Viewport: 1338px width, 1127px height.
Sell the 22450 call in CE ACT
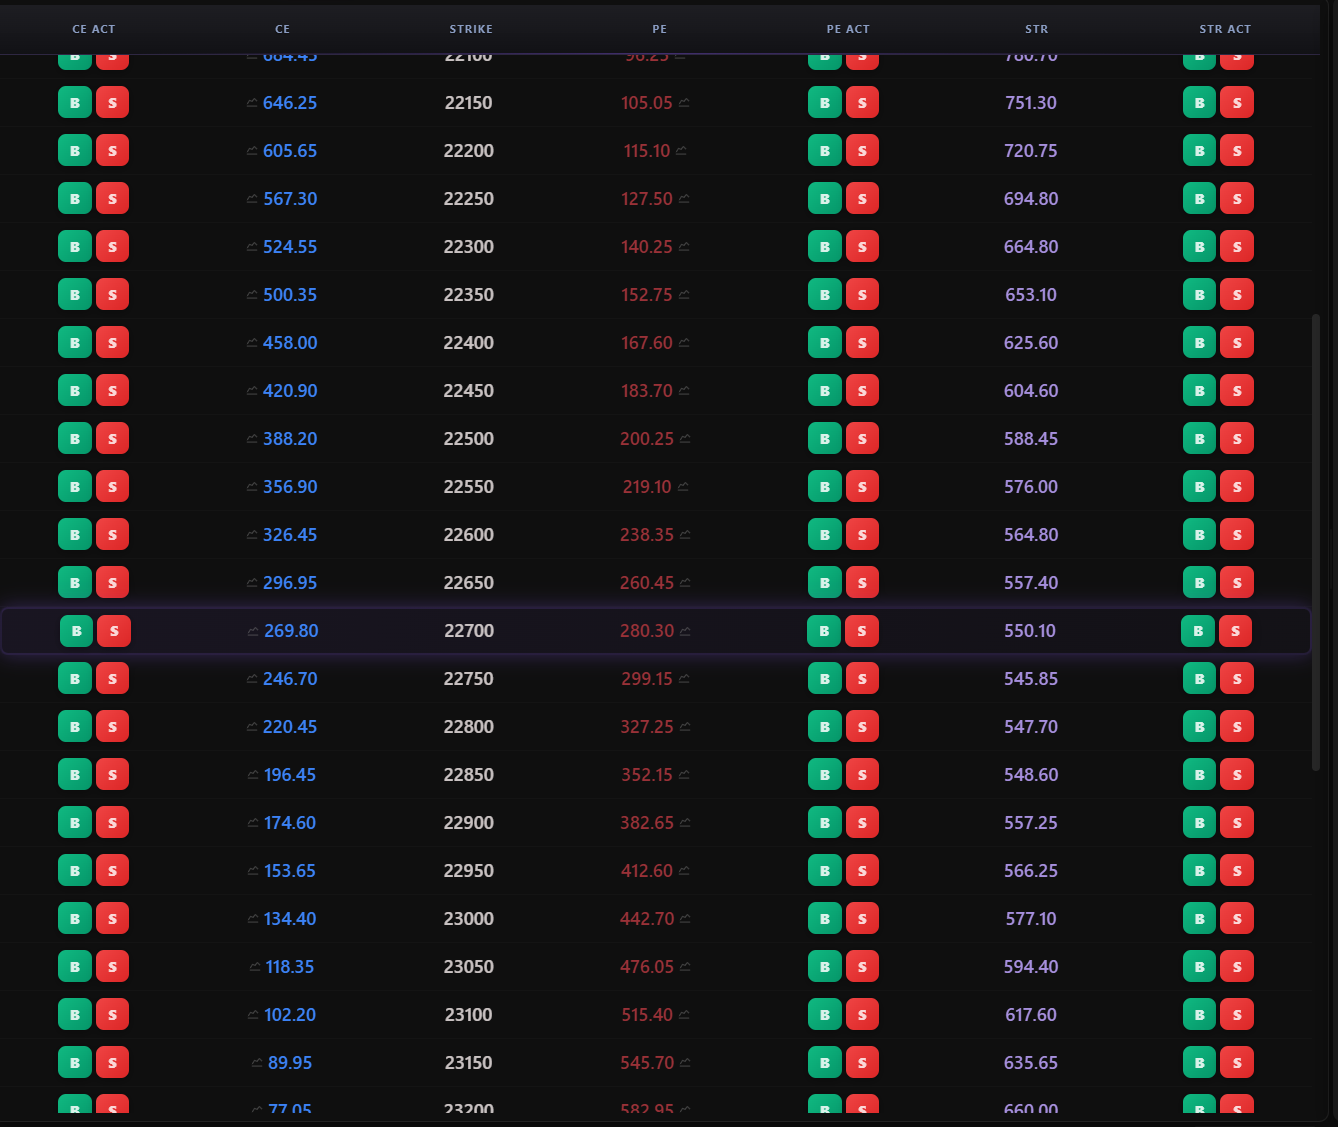click(112, 391)
